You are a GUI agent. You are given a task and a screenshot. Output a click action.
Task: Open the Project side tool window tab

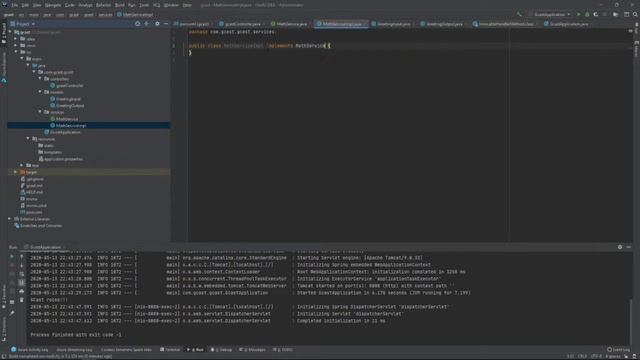[4, 33]
